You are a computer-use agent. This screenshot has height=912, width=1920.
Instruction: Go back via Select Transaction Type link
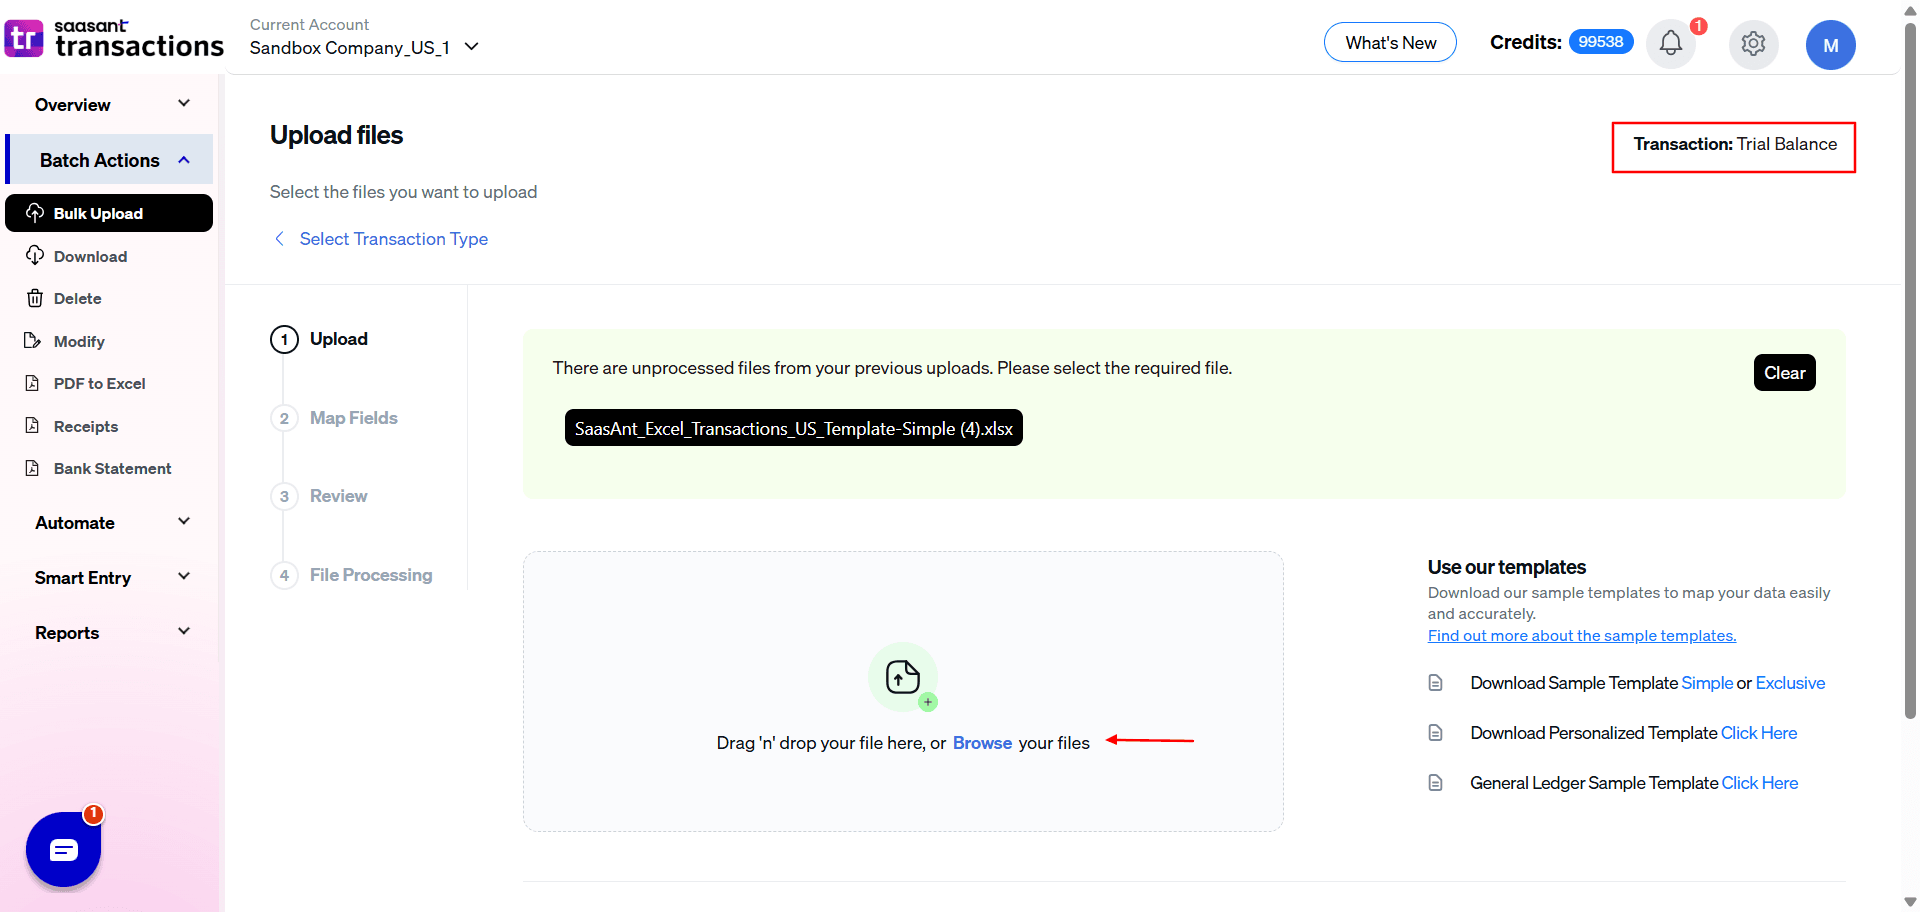(x=394, y=239)
